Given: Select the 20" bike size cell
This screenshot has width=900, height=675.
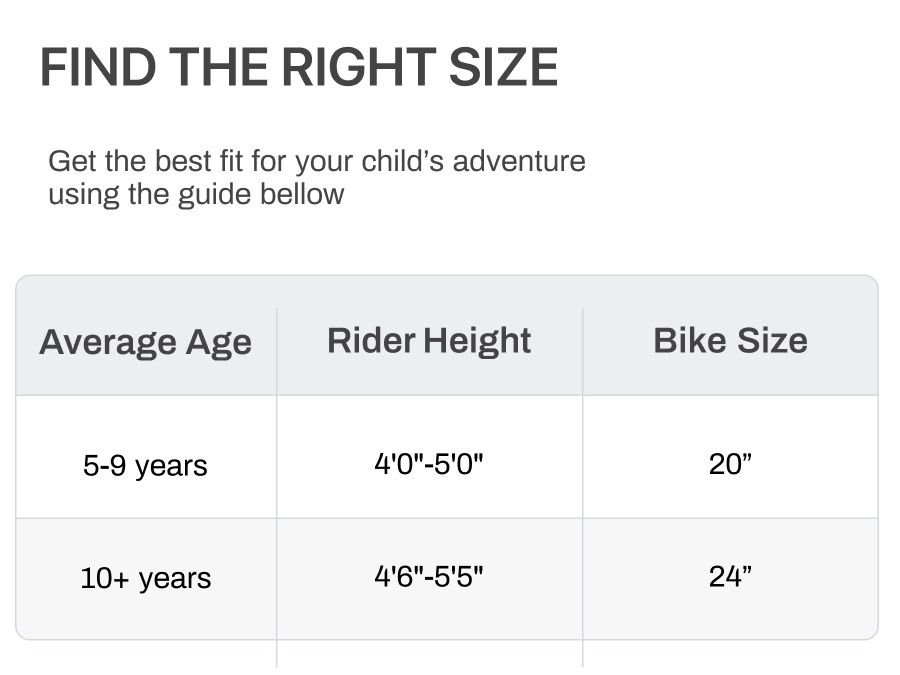Looking at the screenshot, I should (x=730, y=464).
